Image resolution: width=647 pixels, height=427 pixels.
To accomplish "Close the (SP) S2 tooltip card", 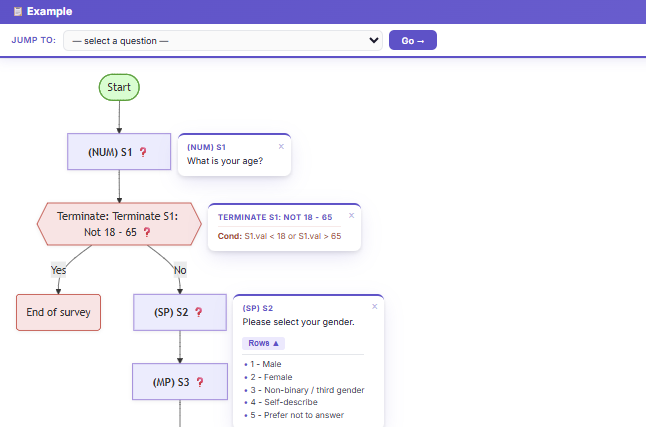I will (374, 307).
